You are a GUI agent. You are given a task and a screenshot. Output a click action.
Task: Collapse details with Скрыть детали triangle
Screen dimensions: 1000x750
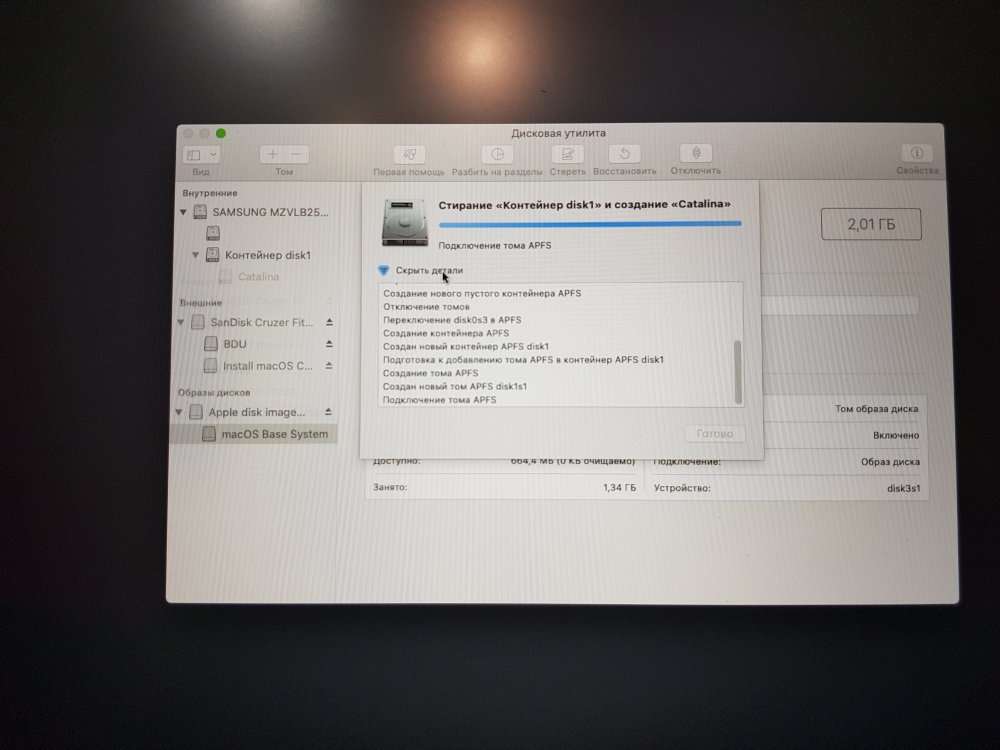(x=383, y=270)
